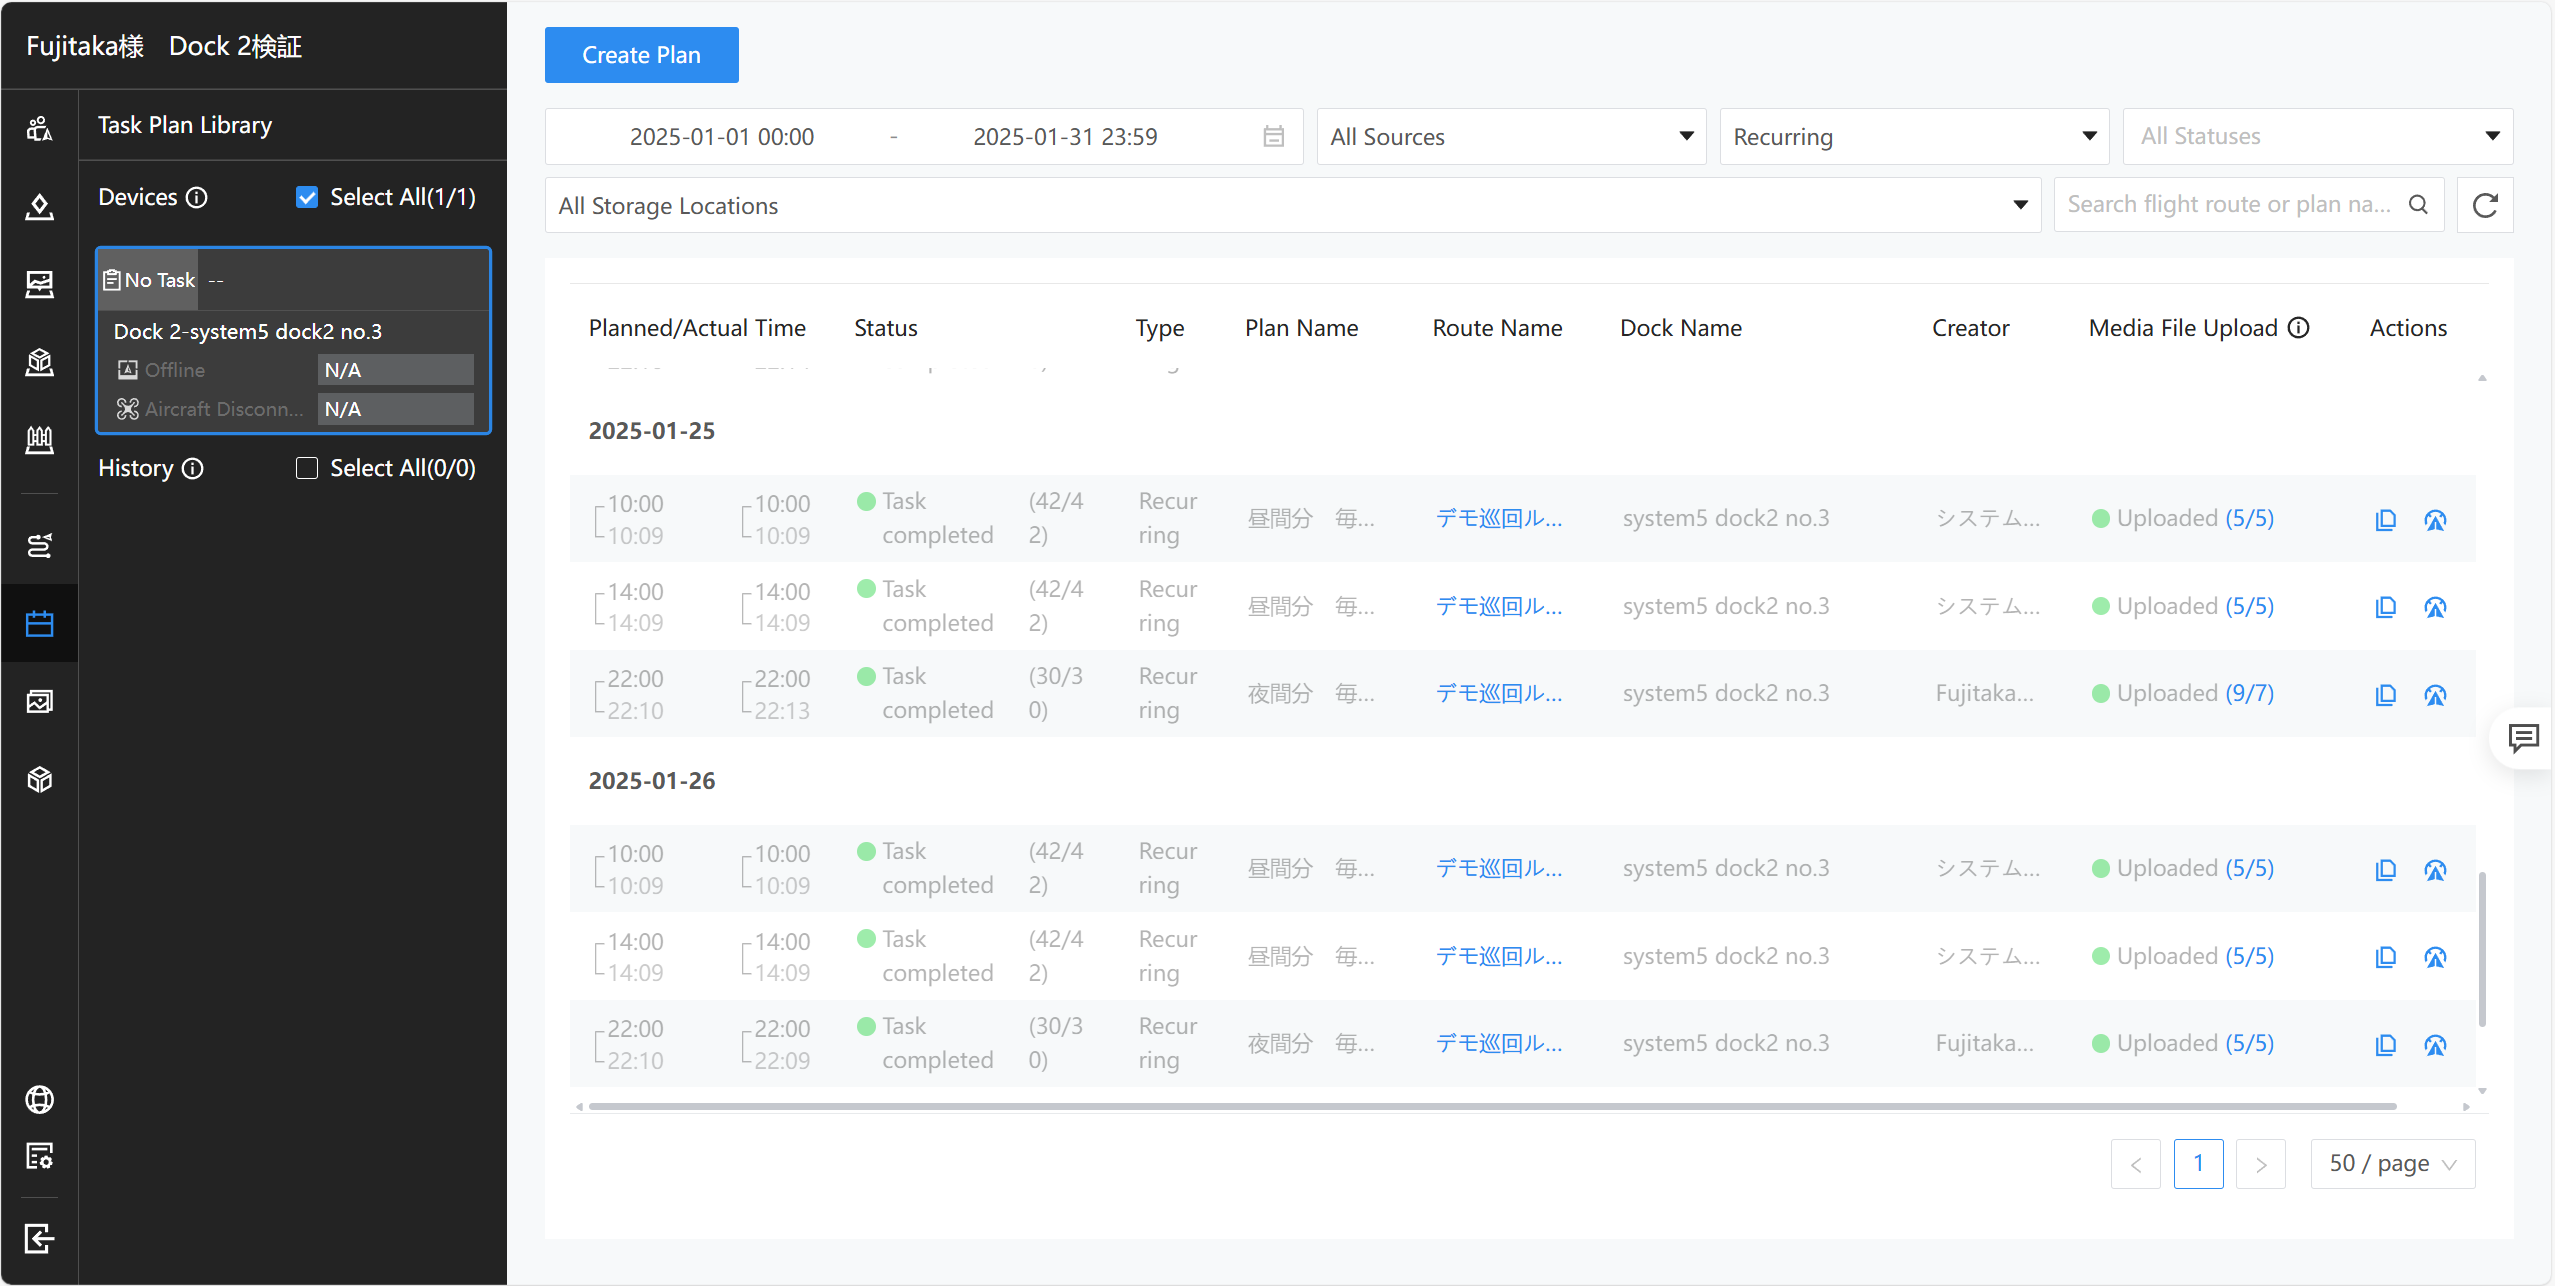Open route link in 2025-01-26 22:00 row

(x=1498, y=1044)
